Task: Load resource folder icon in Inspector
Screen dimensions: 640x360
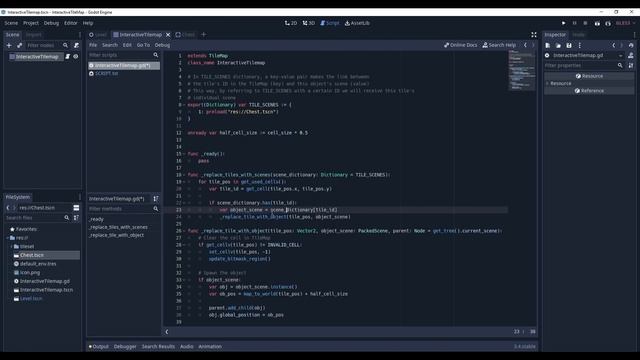Action: coord(558,45)
